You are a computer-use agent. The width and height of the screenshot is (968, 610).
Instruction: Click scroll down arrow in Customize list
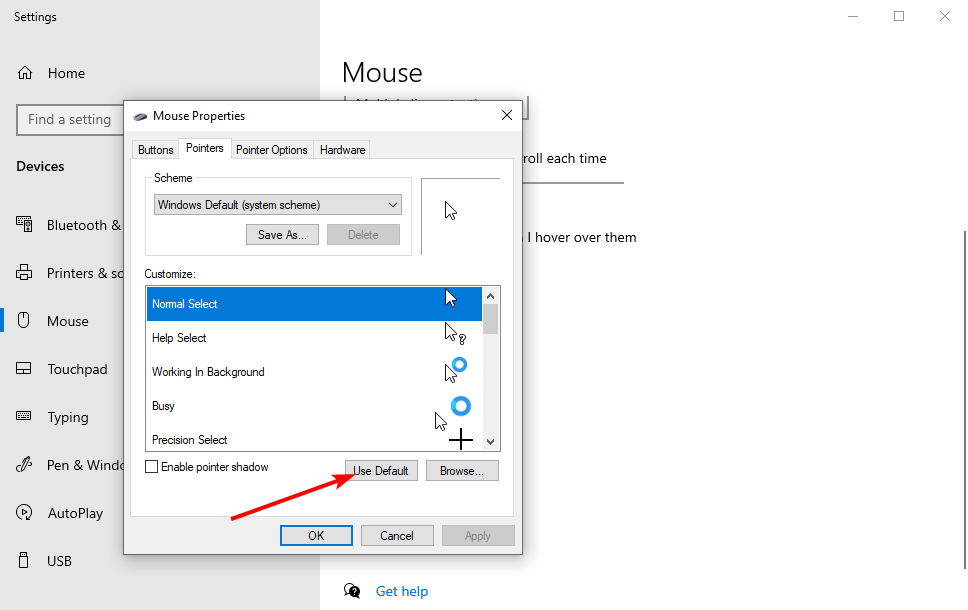[491, 441]
